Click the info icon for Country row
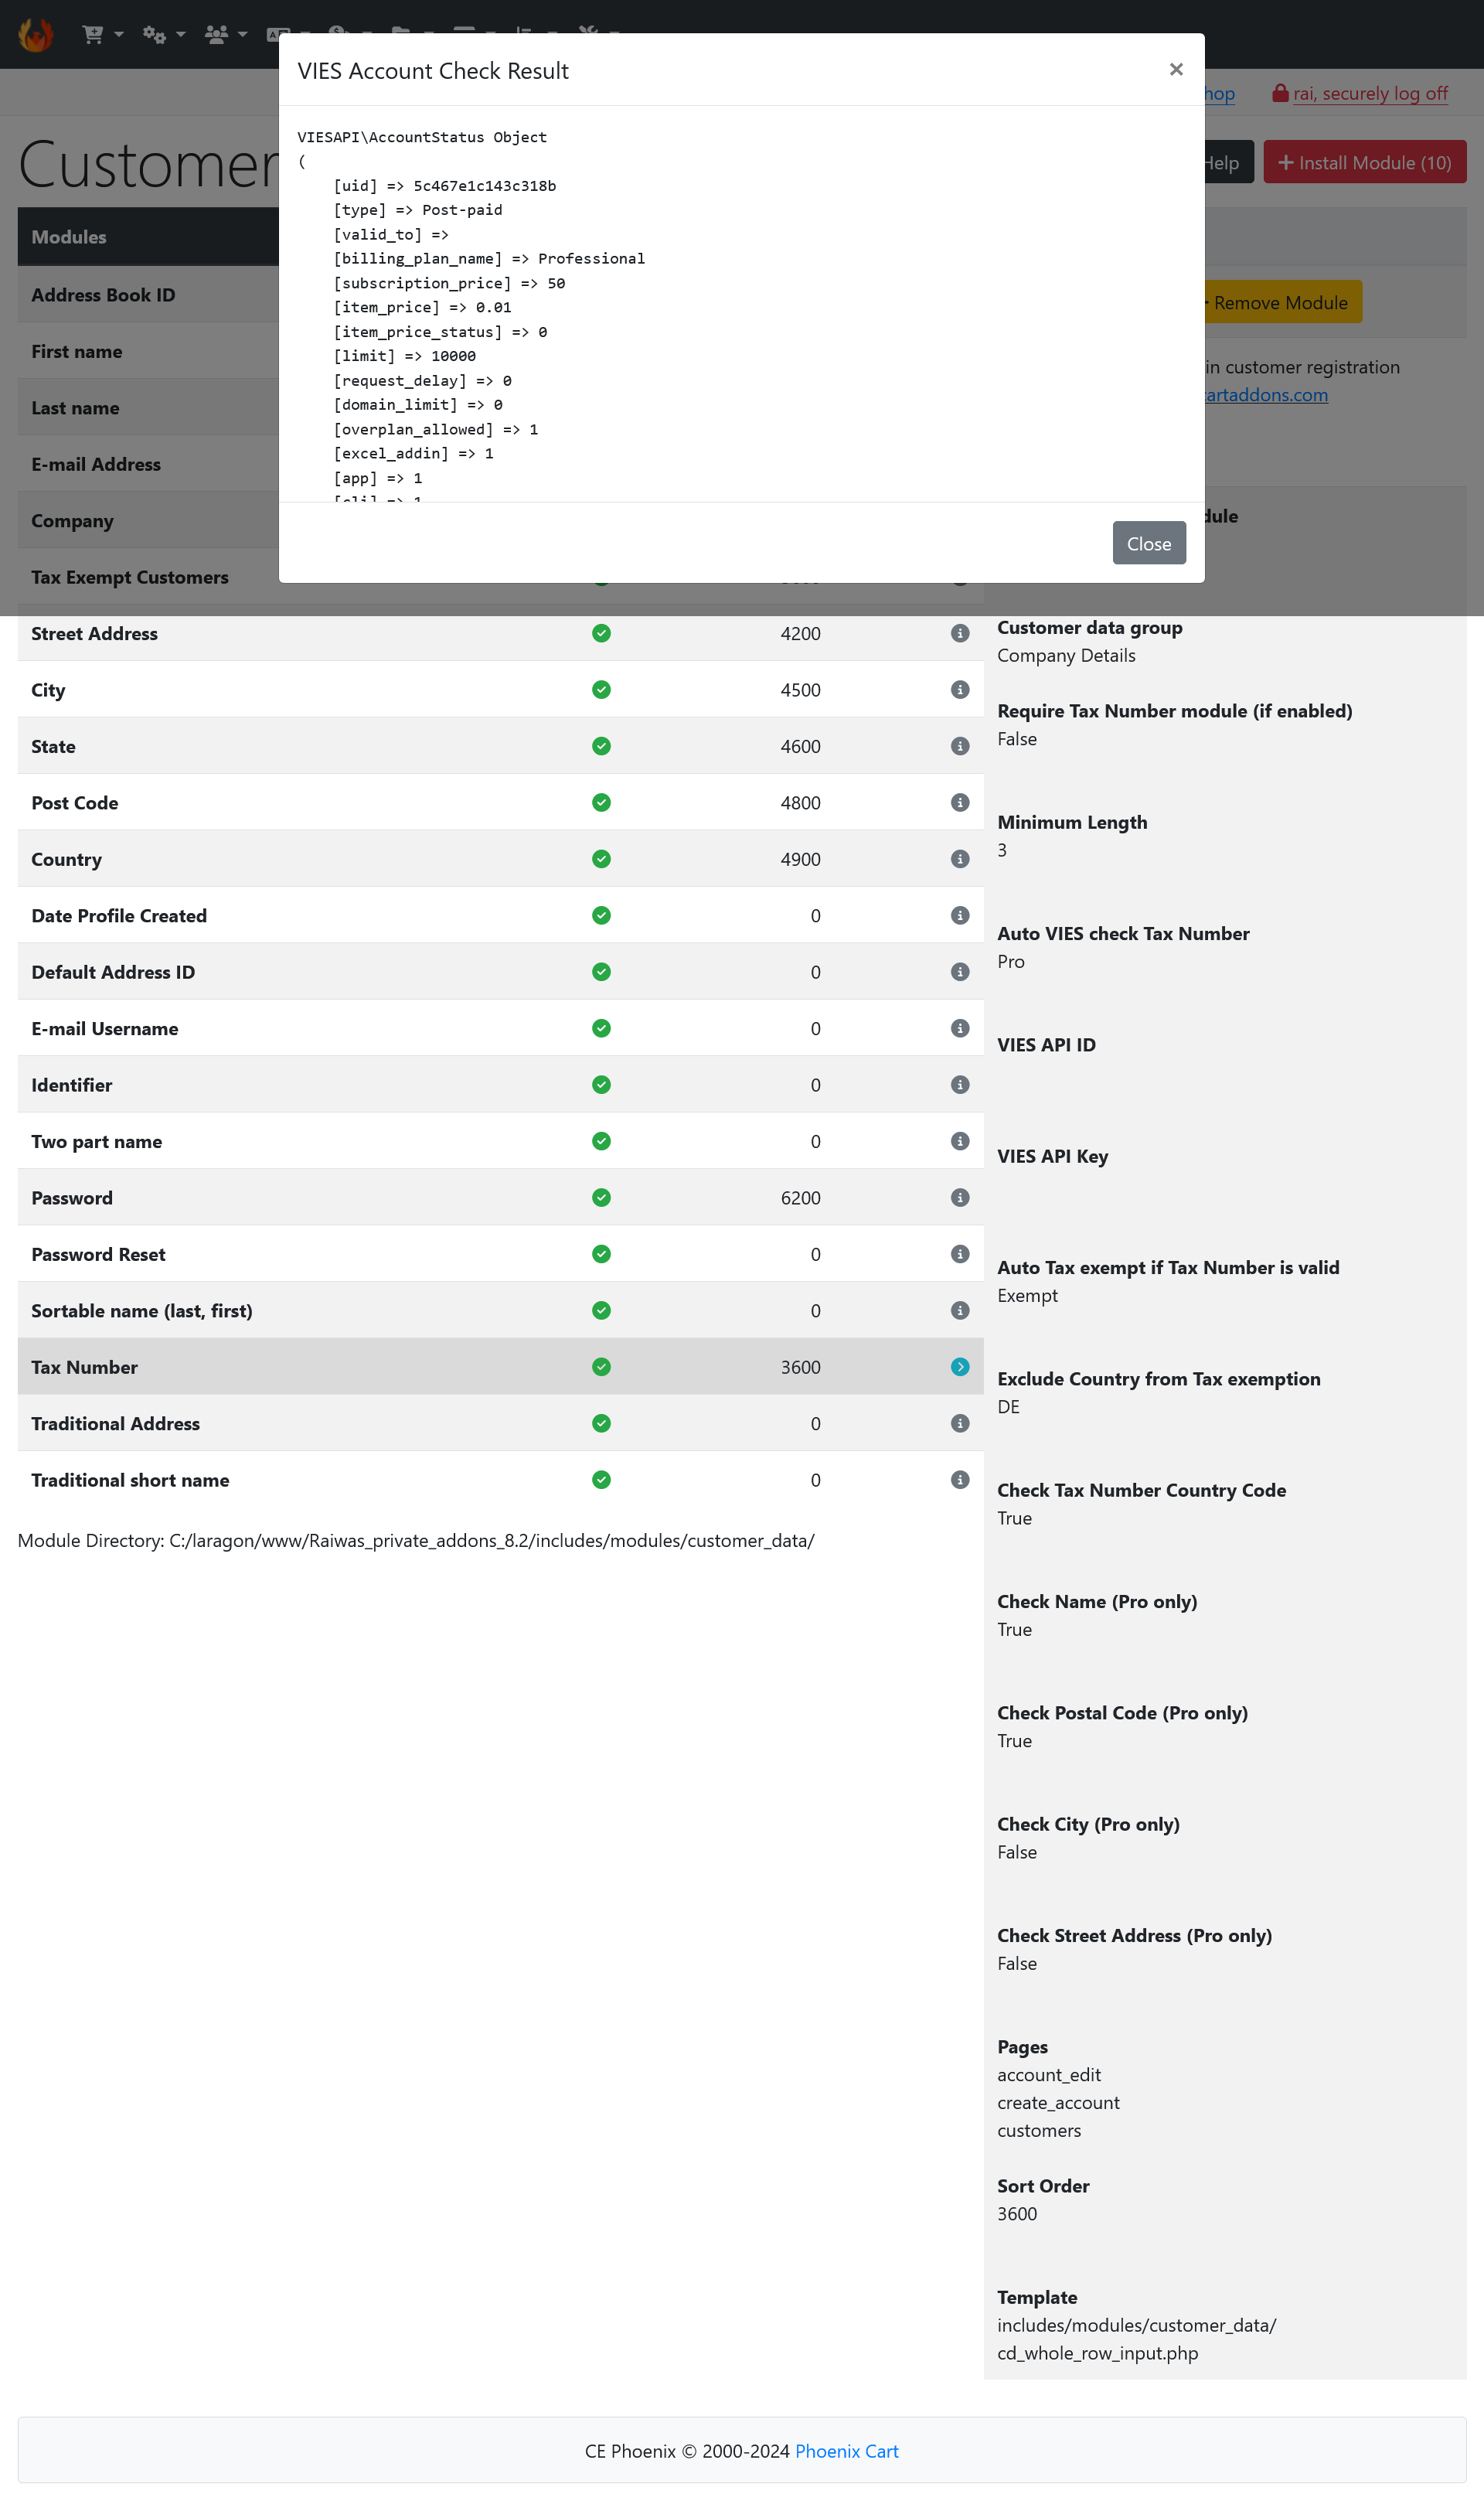 [x=960, y=859]
